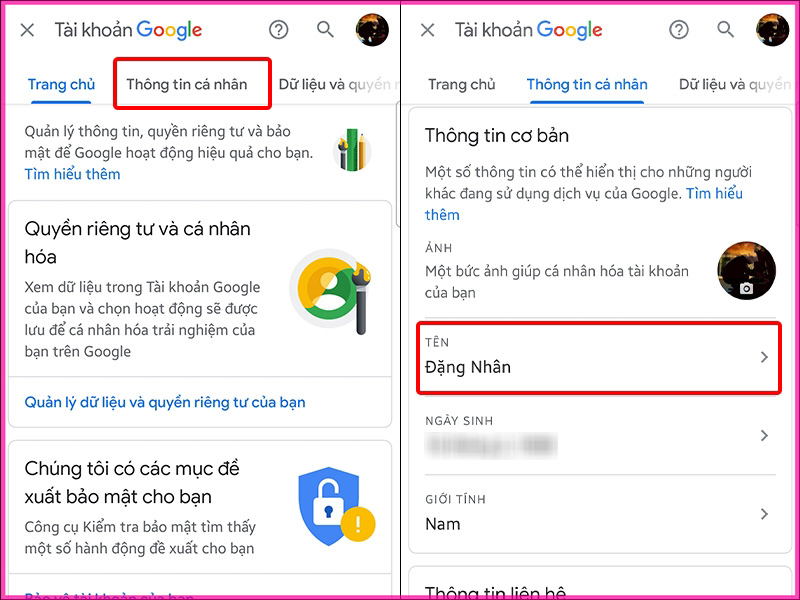Tap the profile avatar in left panel header
800x600 pixels.
(x=372, y=30)
